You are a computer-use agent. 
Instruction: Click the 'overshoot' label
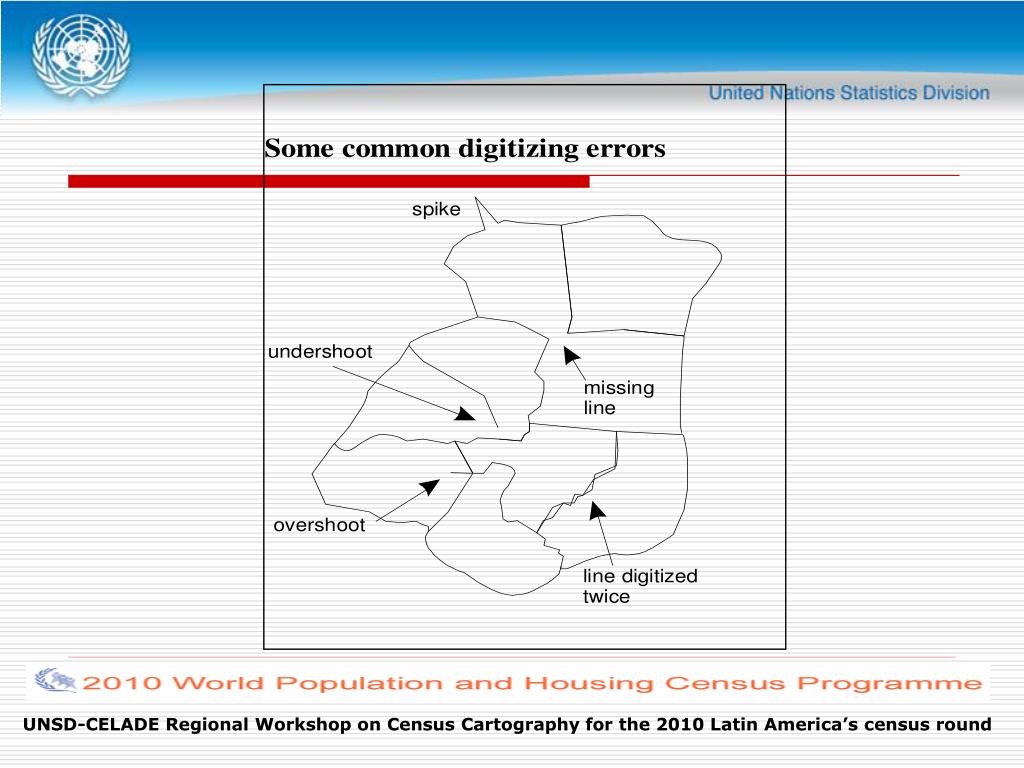tap(319, 525)
